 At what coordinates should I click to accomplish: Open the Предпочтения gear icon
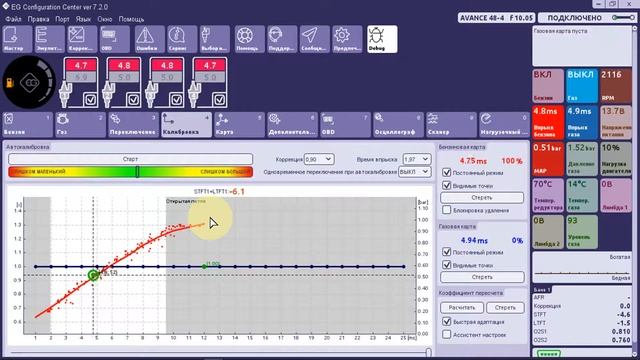[347, 39]
